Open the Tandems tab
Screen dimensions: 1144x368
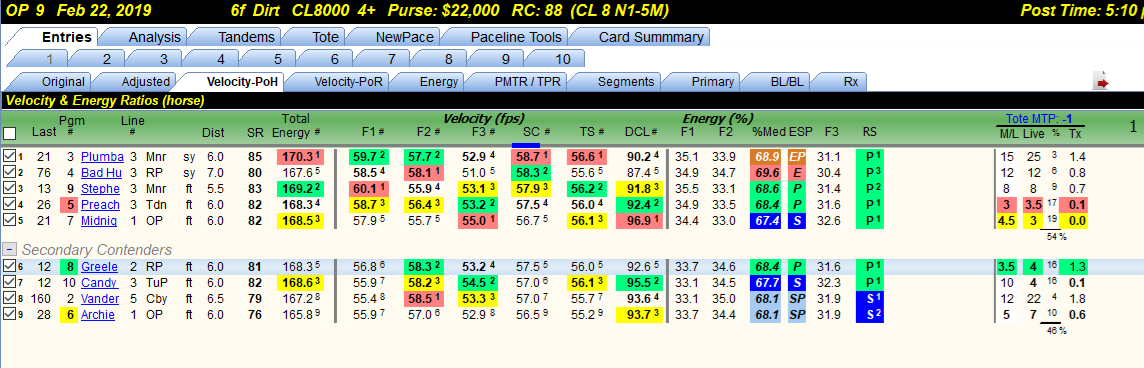(x=247, y=37)
